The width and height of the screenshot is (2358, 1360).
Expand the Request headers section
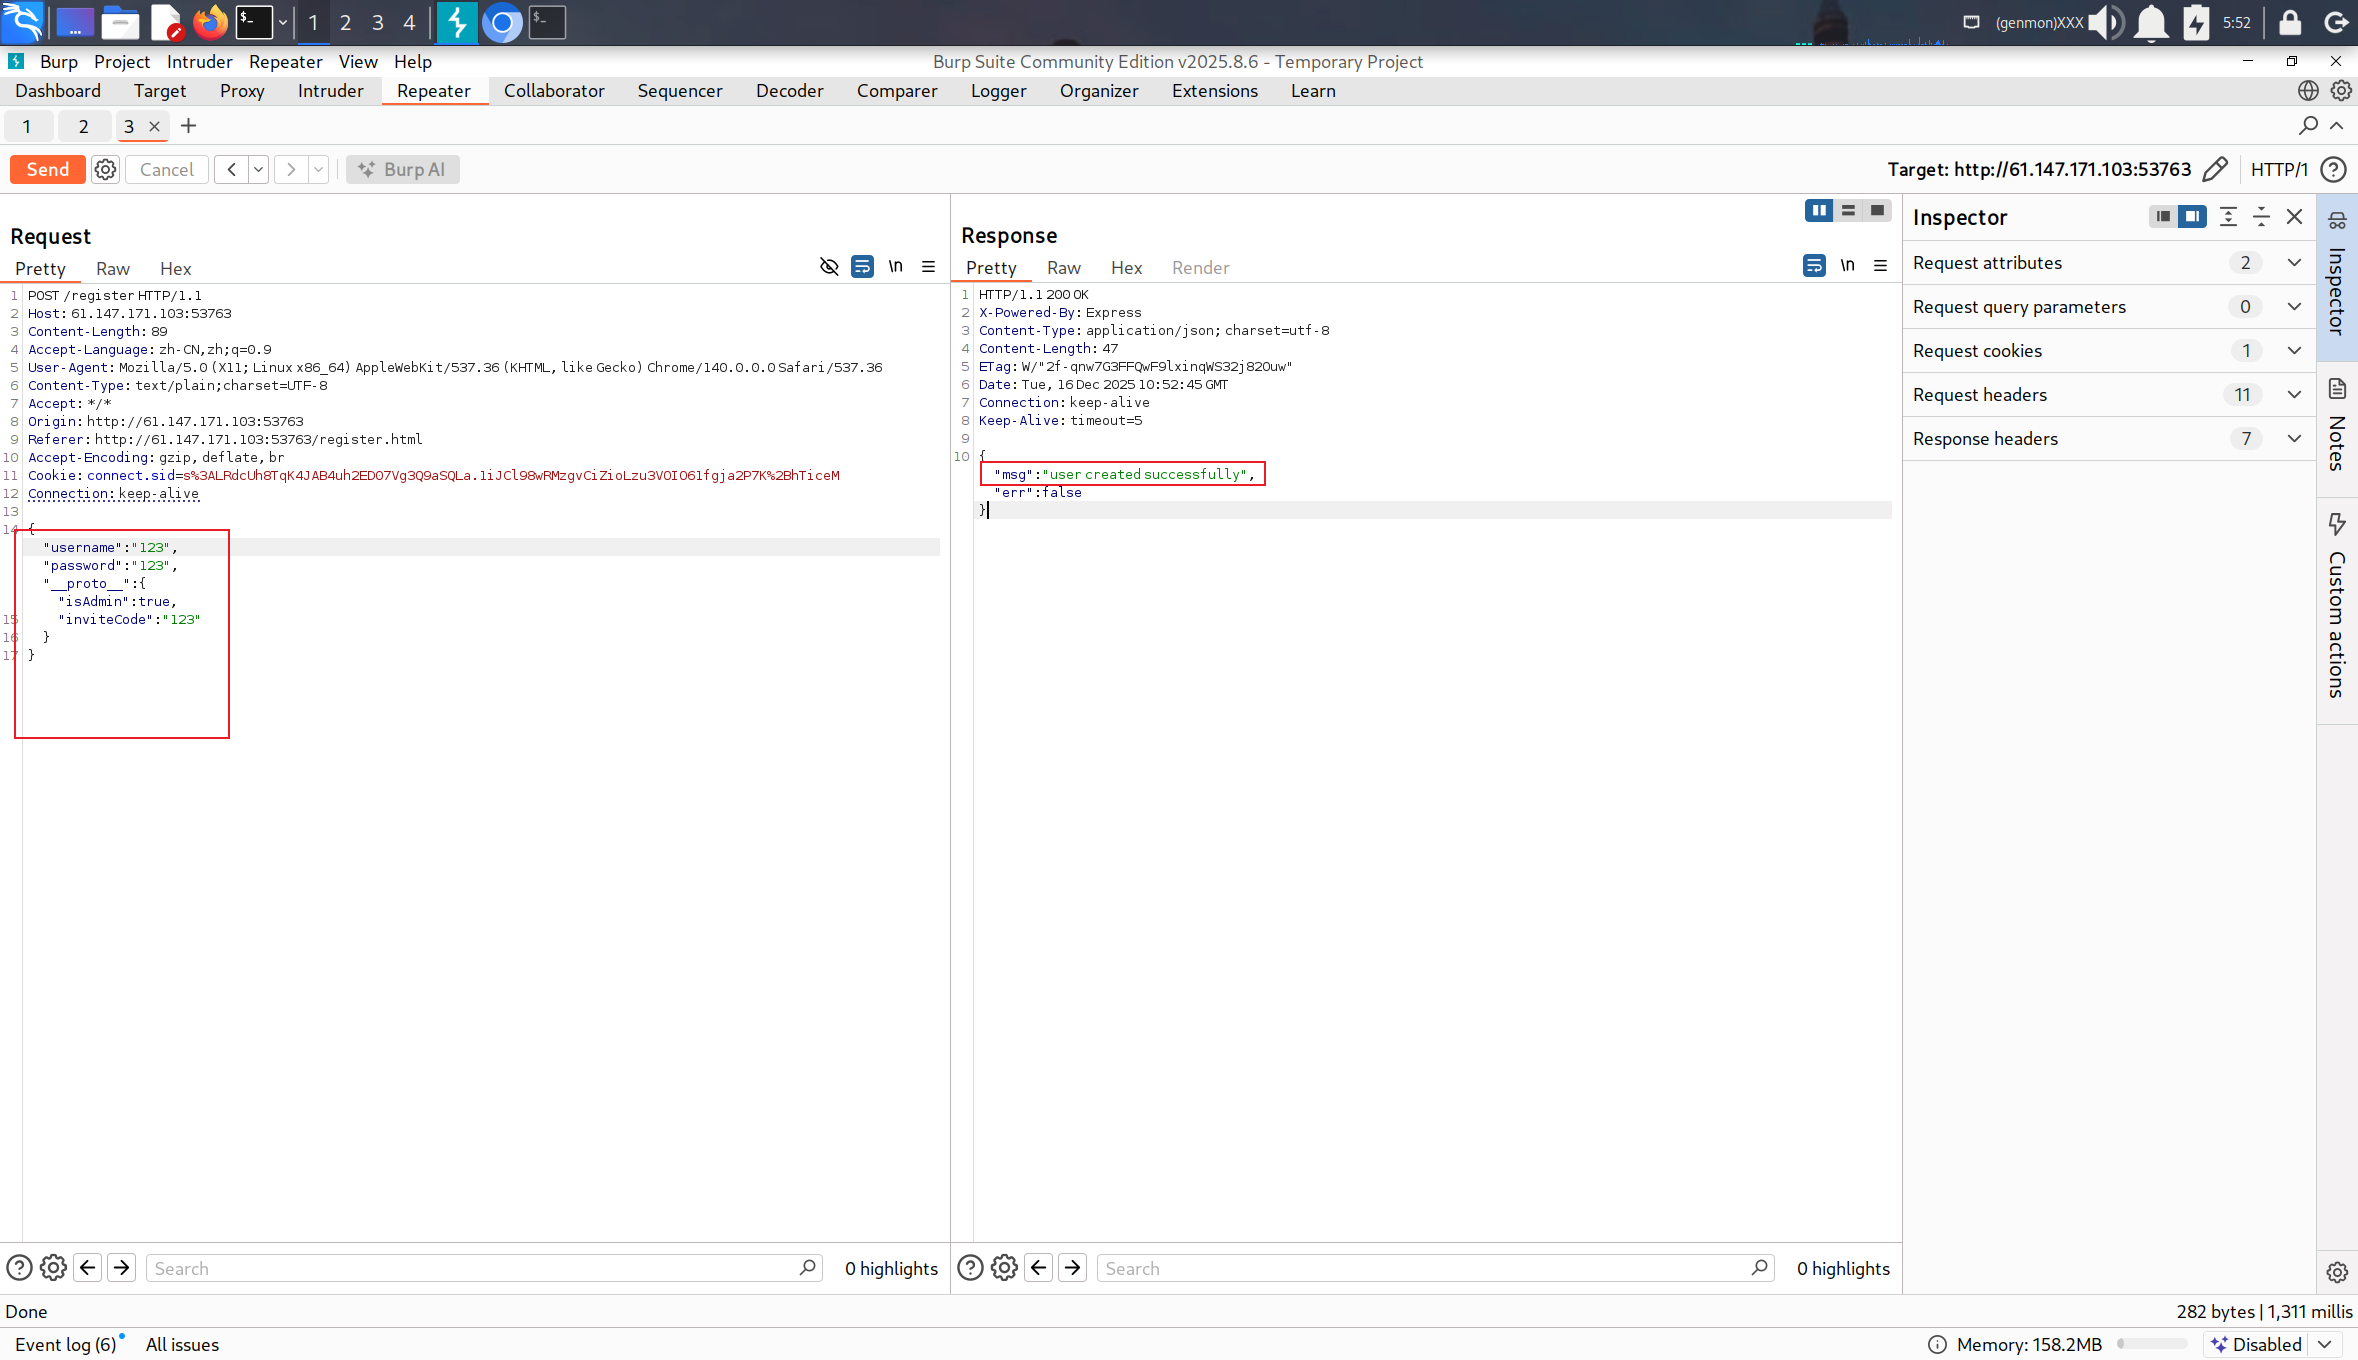[2294, 395]
